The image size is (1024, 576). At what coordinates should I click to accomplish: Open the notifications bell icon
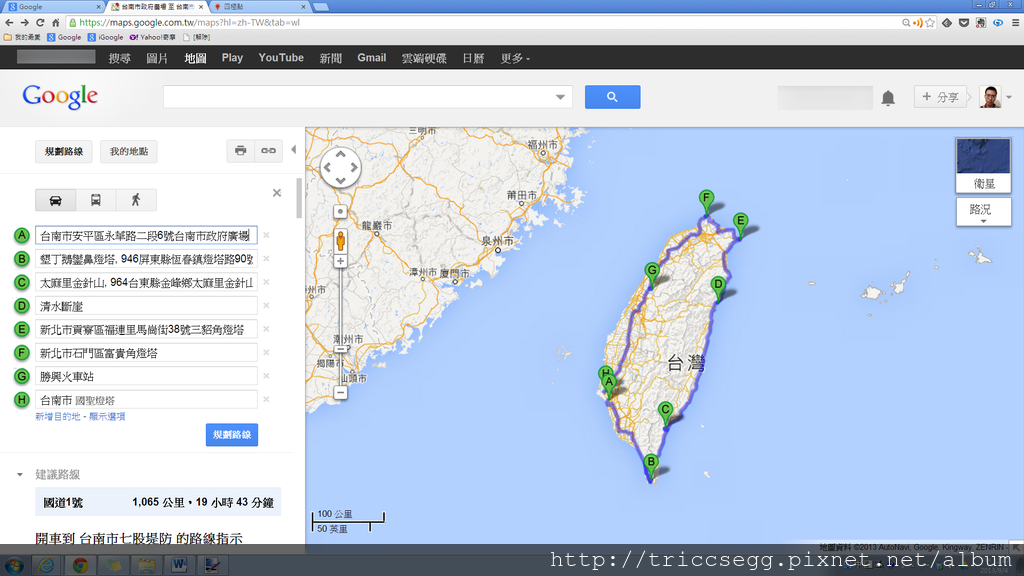click(888, 98)
